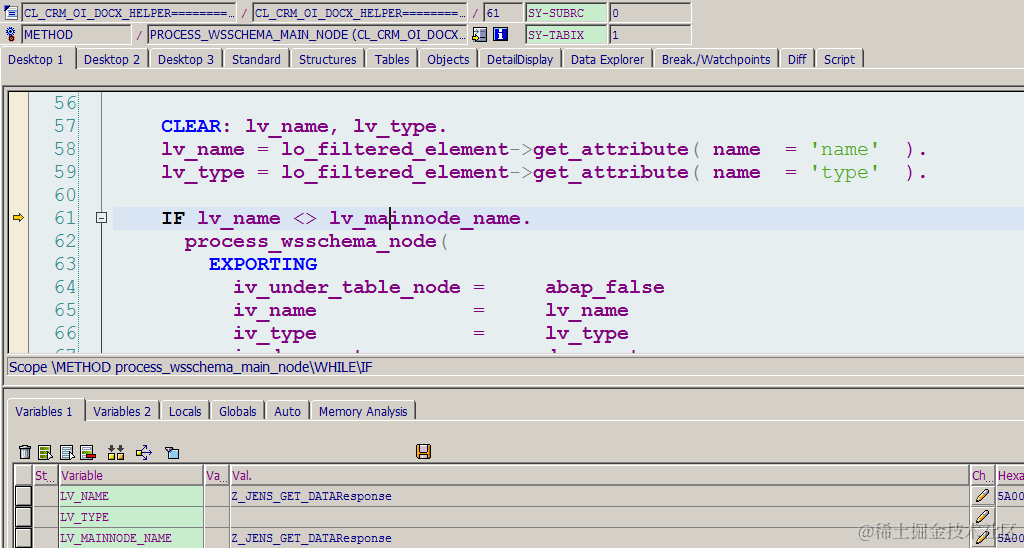The height and width of the screenshot is (548, 1024).
Task: Click the arrow-cross services icon in variables toolbar
Action: coord(144,452)
